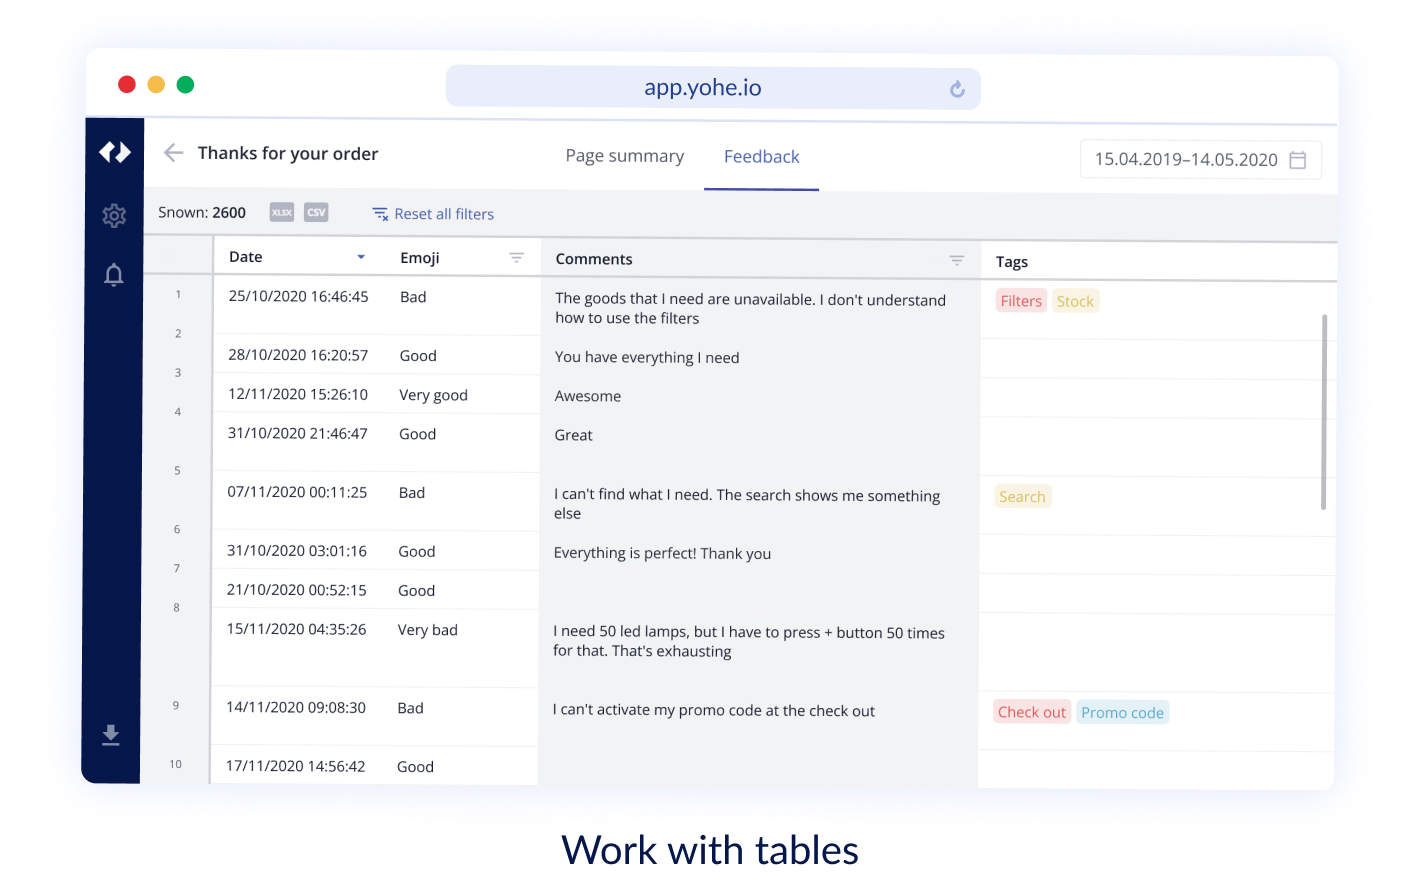The width and height of the screenshot is (1420, 880).
Task: Click the vertical table scrollbar
Action: coord(1324,412)
